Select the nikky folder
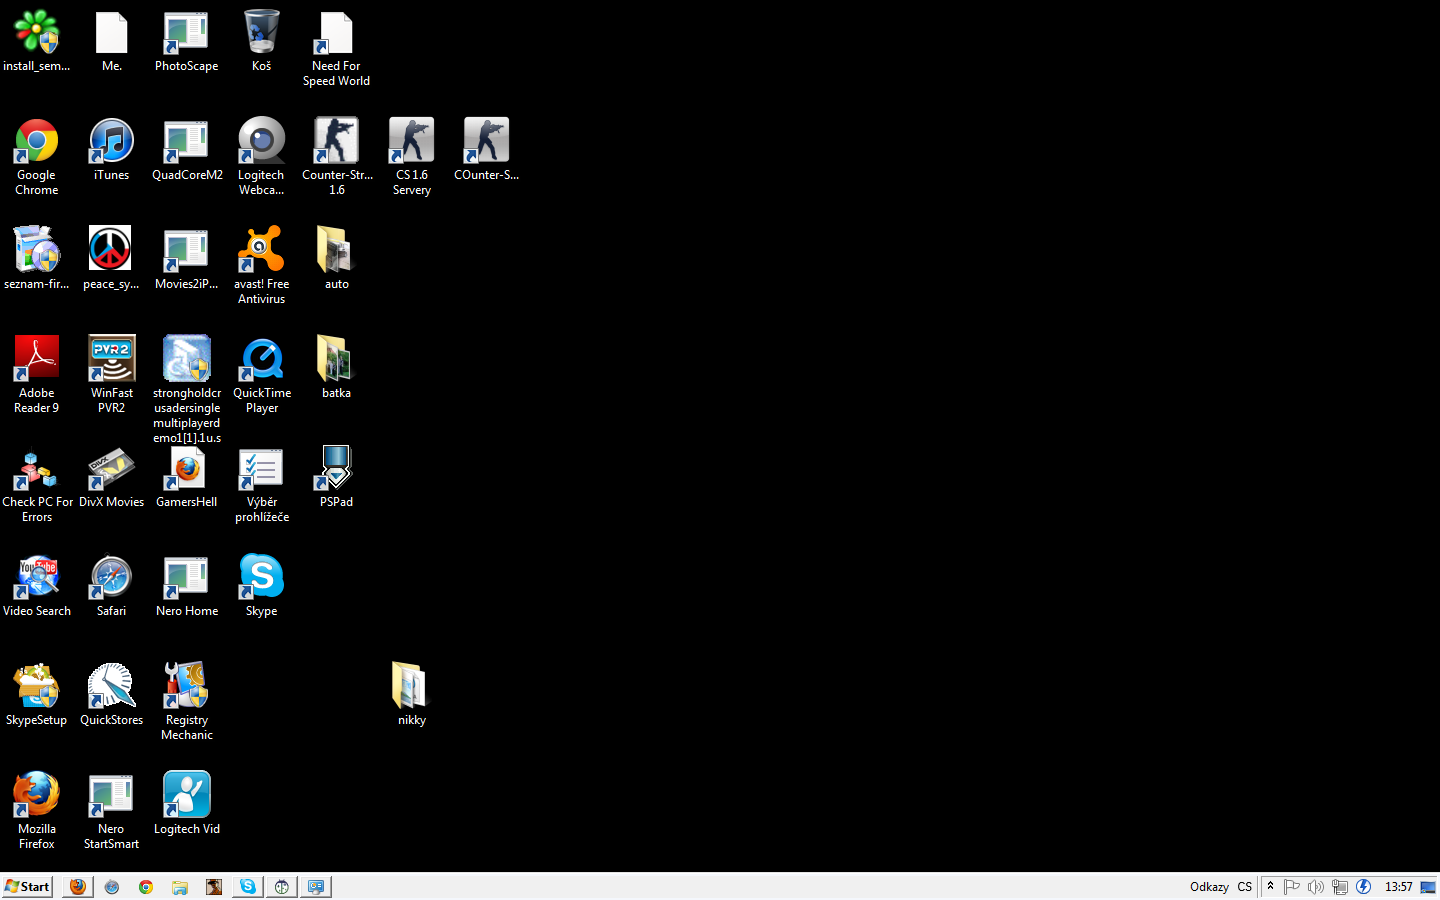Screen dimensions: 1440x900 [411, 687]
